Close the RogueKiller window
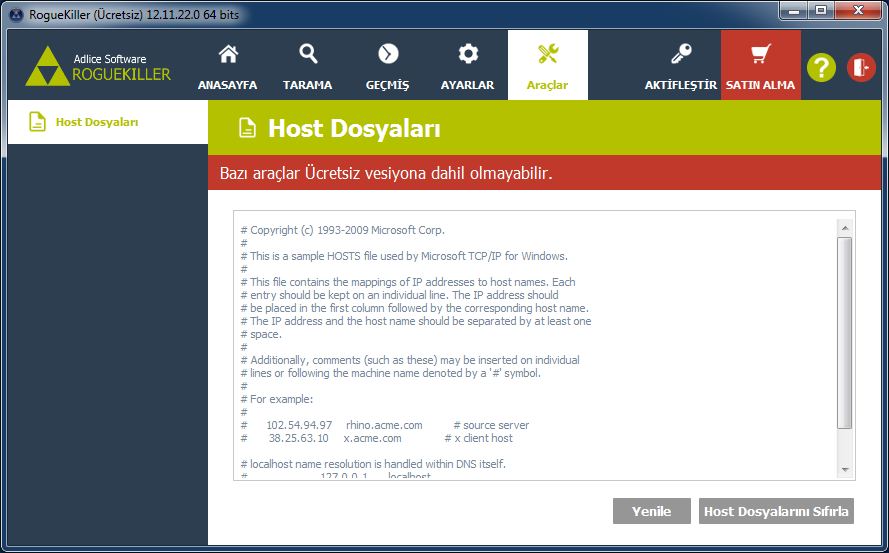This screenshot has height=553, width=889. click(858, 10)
